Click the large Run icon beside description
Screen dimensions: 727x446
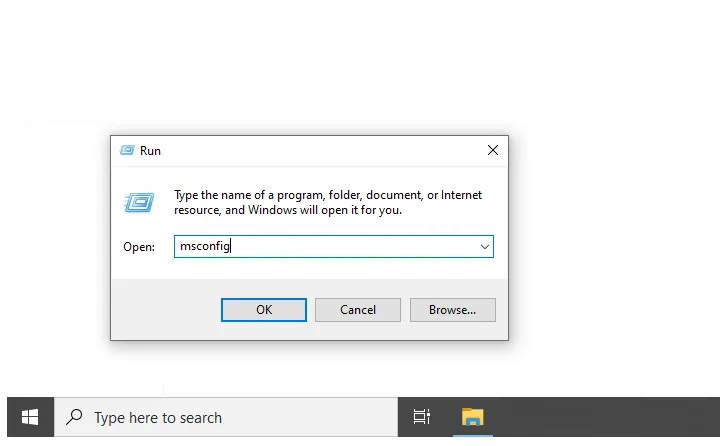[139, 203]
